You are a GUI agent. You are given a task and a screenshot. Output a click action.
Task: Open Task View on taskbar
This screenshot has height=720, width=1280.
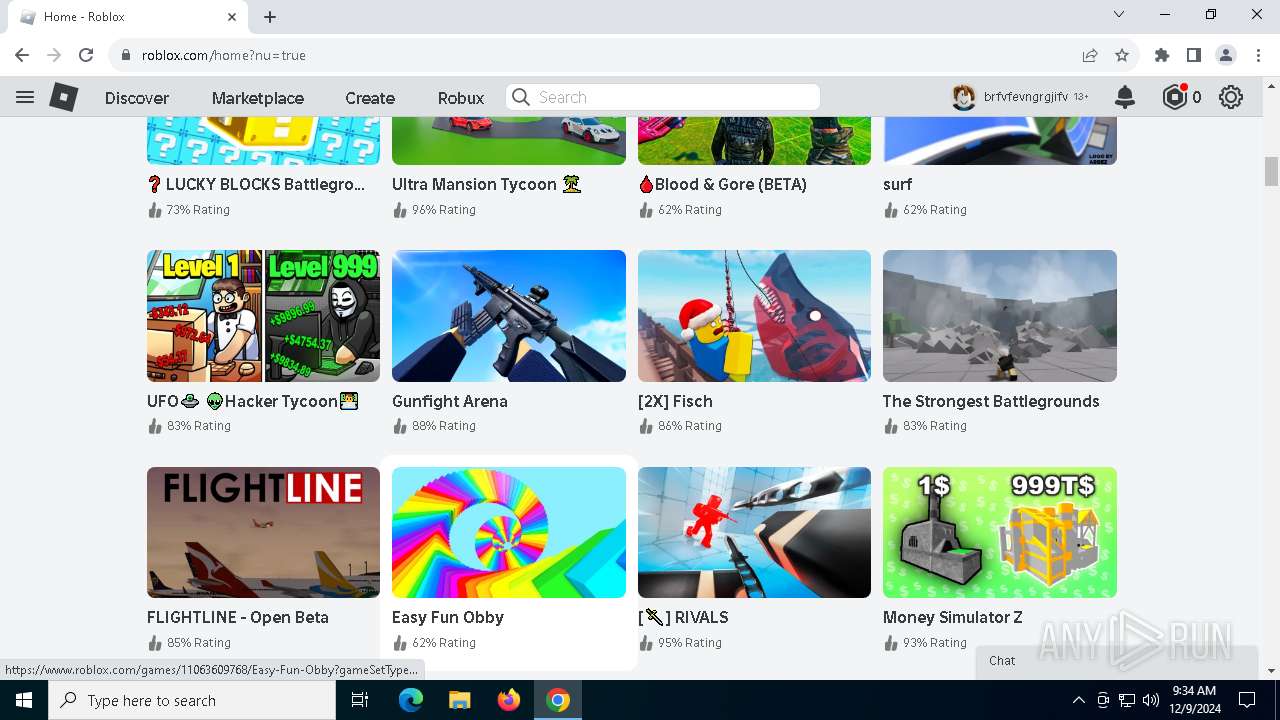(x=360, y=700)
